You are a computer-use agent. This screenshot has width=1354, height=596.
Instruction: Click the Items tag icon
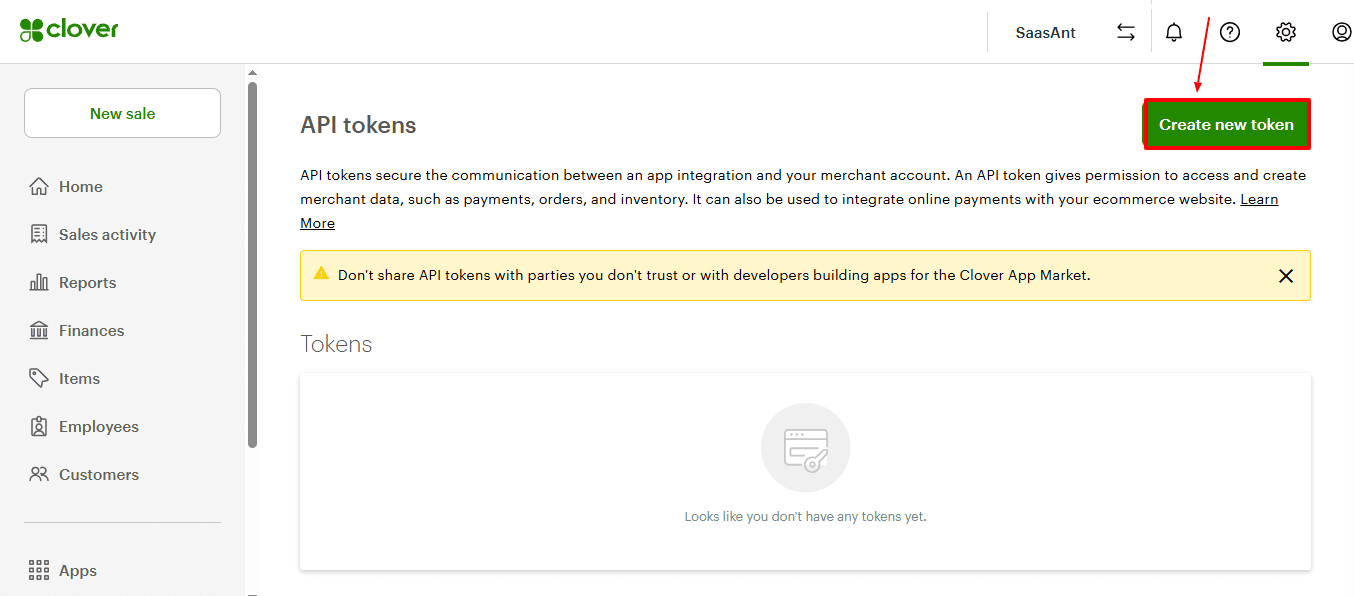pyautogui.click(x=39, y=378)
